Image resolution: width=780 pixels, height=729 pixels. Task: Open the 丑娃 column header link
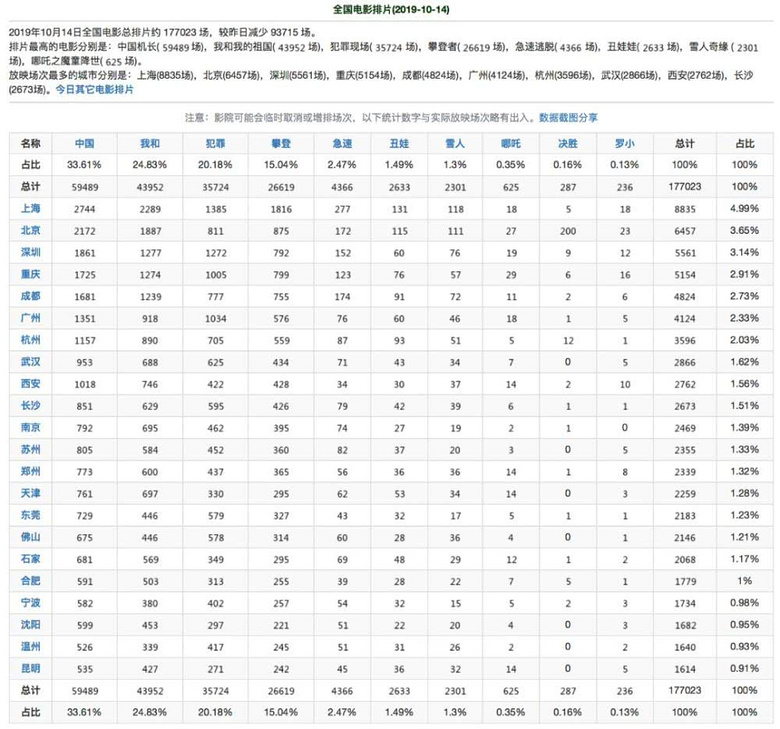click(x=399, y=143)
